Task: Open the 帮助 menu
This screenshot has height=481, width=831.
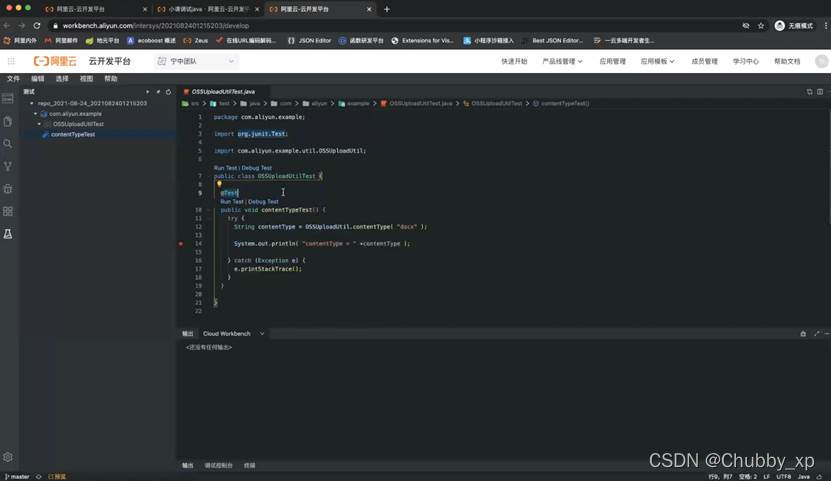Action: [111, 78]
